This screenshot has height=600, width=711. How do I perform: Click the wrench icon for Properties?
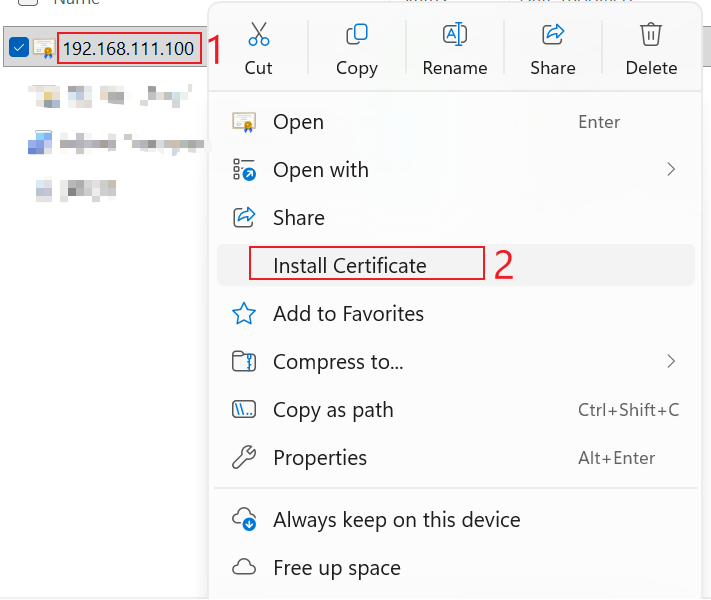coord(244,458)
